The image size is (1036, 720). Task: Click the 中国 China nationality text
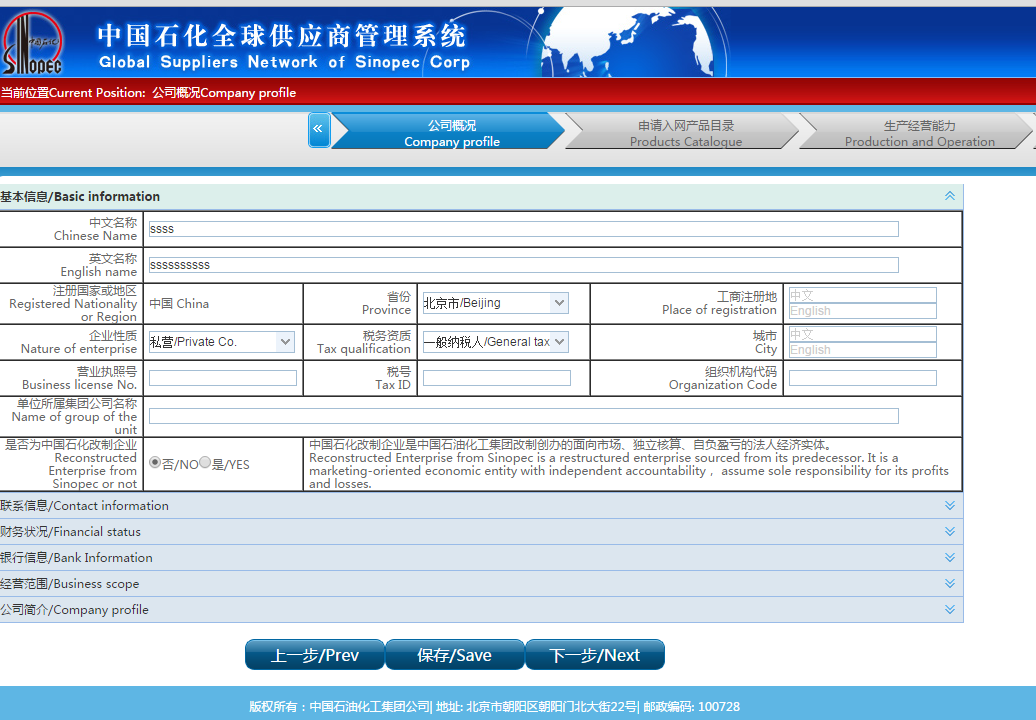pyautogui.click(x=179, y=303)
